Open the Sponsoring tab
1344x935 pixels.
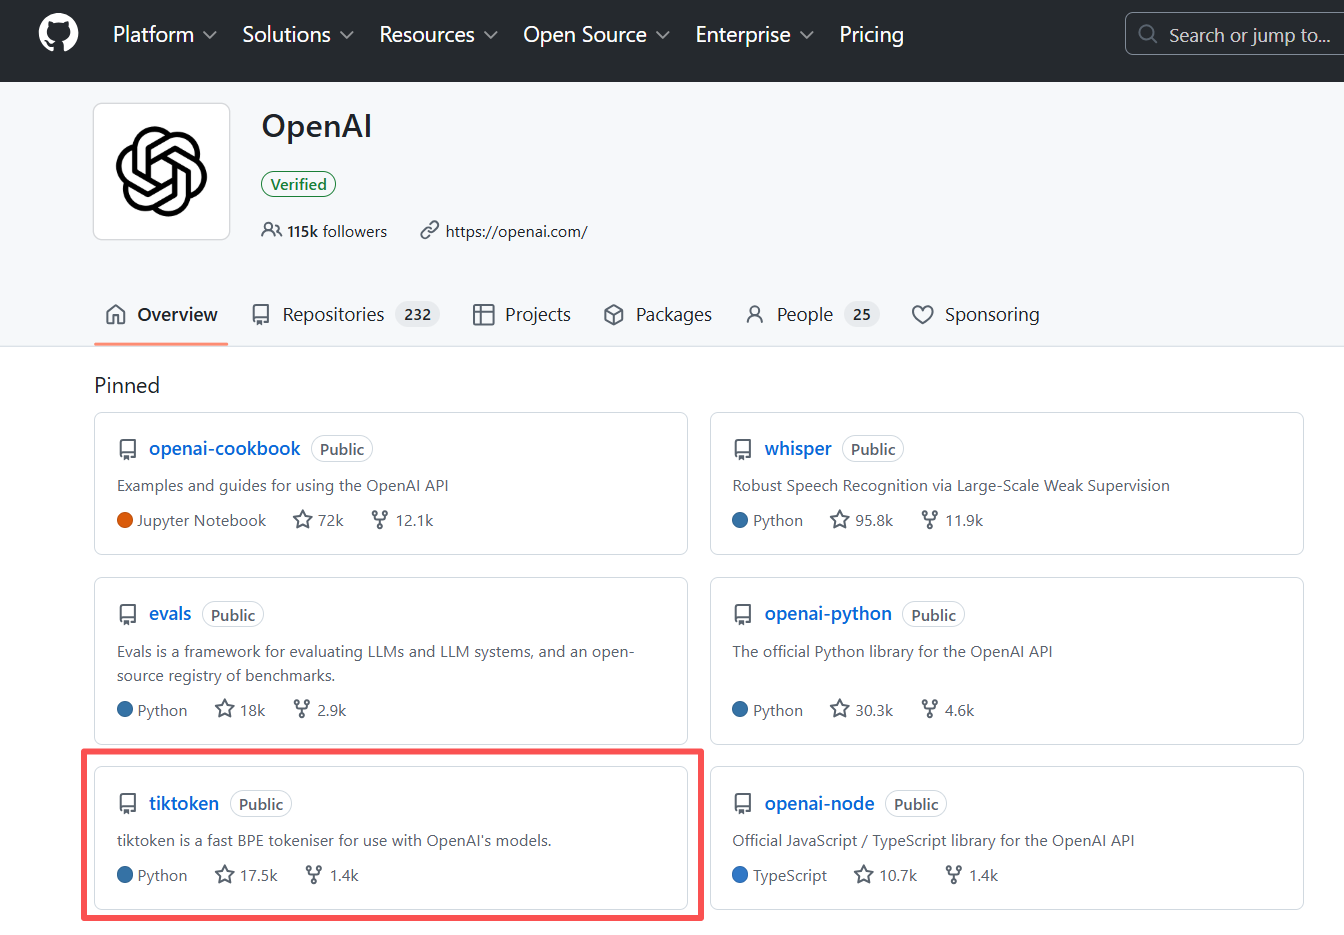pyautogui.click(x=976, y=314)
